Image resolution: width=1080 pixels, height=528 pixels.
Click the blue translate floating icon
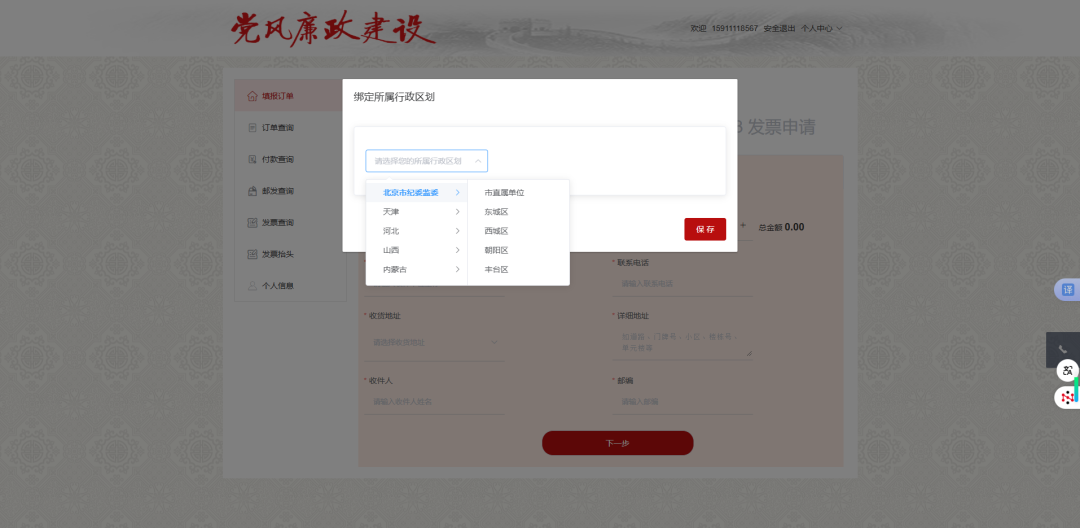pos(1067,290)
